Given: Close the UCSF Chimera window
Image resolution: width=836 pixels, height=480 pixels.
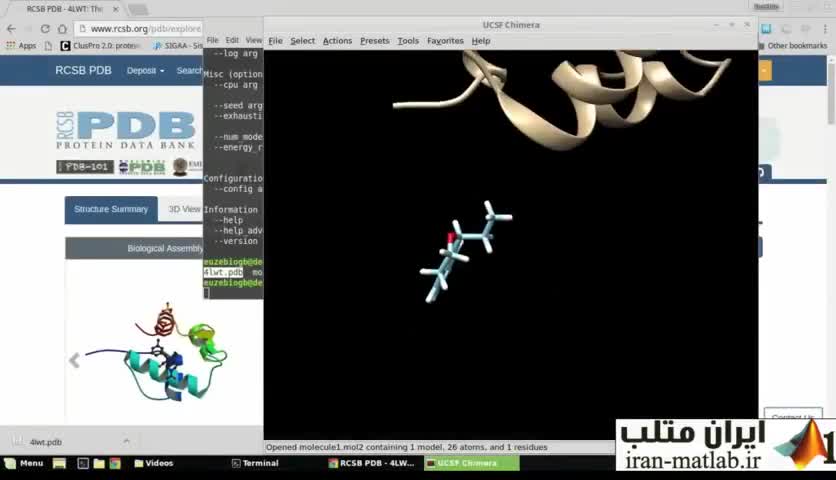Looking at the screenshot, I should pos(747,25).
